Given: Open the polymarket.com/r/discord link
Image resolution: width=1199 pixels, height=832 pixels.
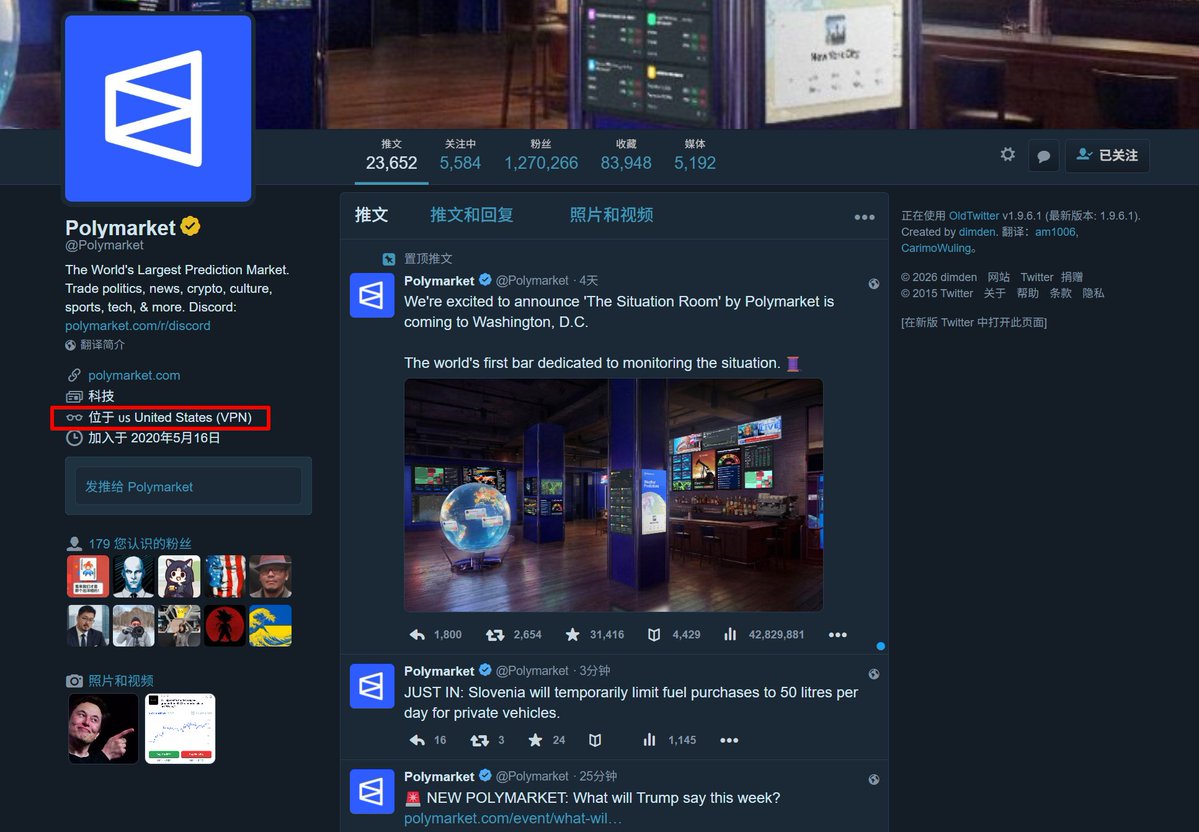Looking at the screenshot, I should point(138,325).
